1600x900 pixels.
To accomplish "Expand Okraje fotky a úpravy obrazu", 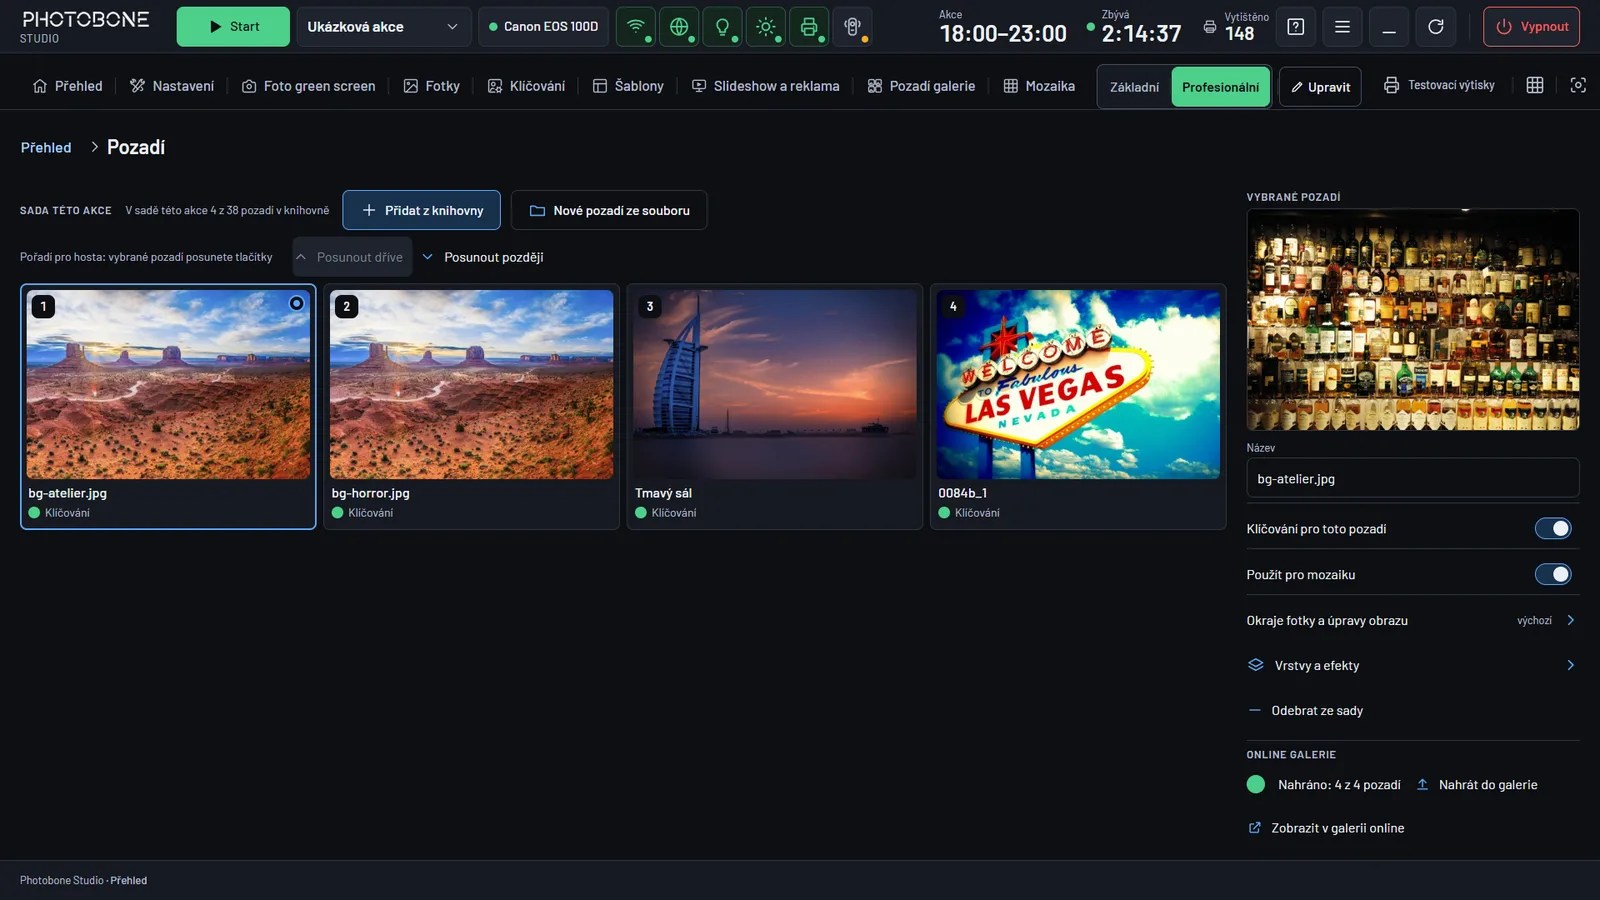I will point(1413,620).
